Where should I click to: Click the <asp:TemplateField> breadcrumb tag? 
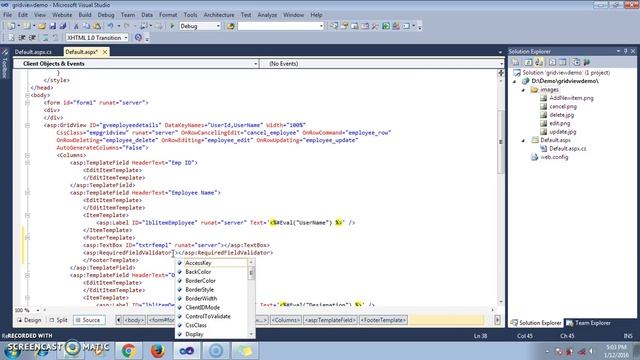pos(330,320)
